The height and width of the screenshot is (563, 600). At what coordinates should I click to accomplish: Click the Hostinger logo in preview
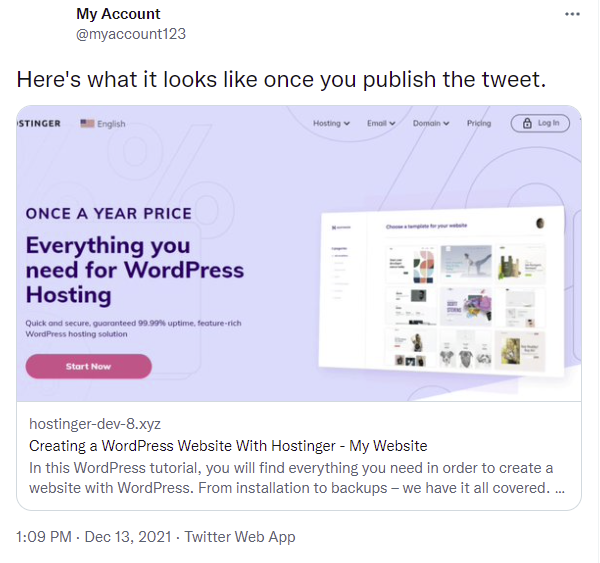(x=40, y=123)
